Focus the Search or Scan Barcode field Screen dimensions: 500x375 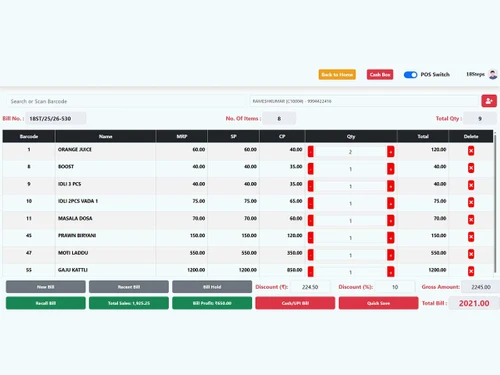pos(126,101)
